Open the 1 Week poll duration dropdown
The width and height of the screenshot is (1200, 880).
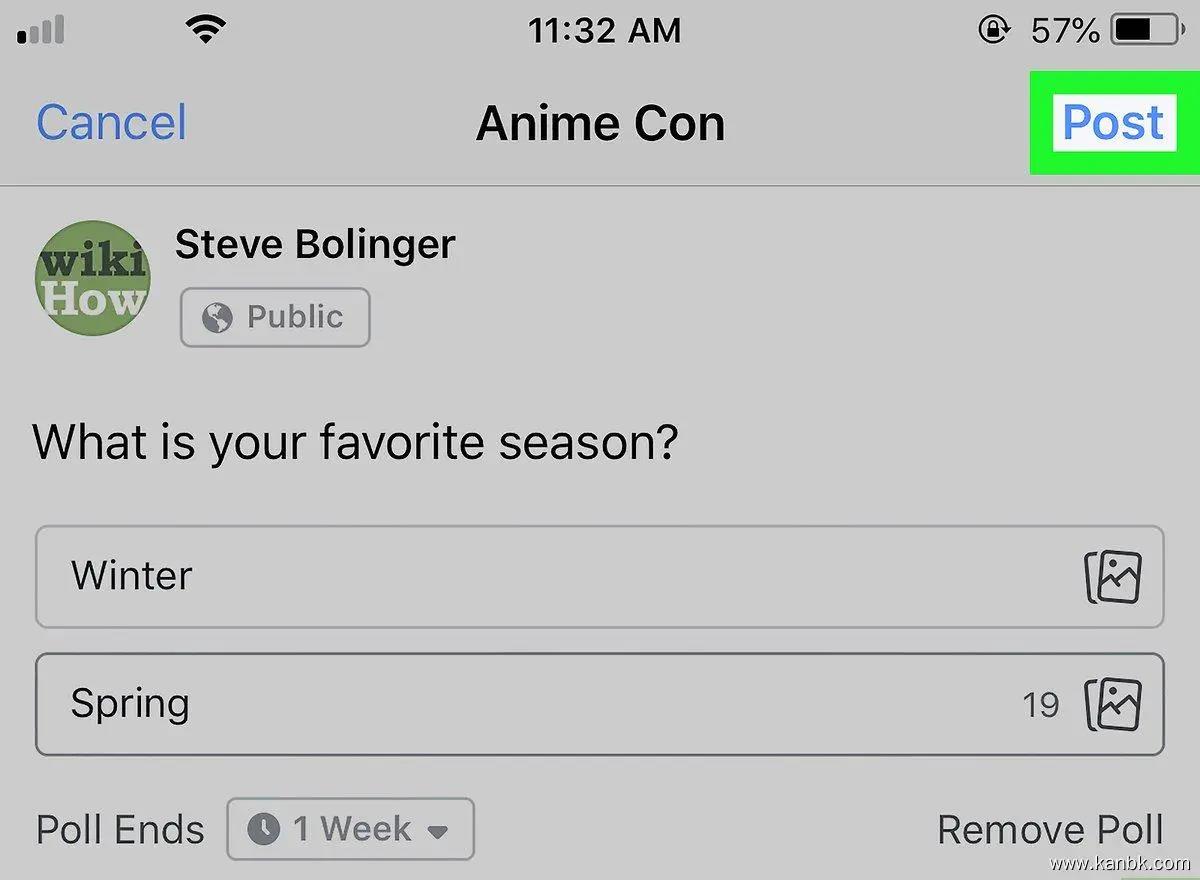click(x=350, y=829)
